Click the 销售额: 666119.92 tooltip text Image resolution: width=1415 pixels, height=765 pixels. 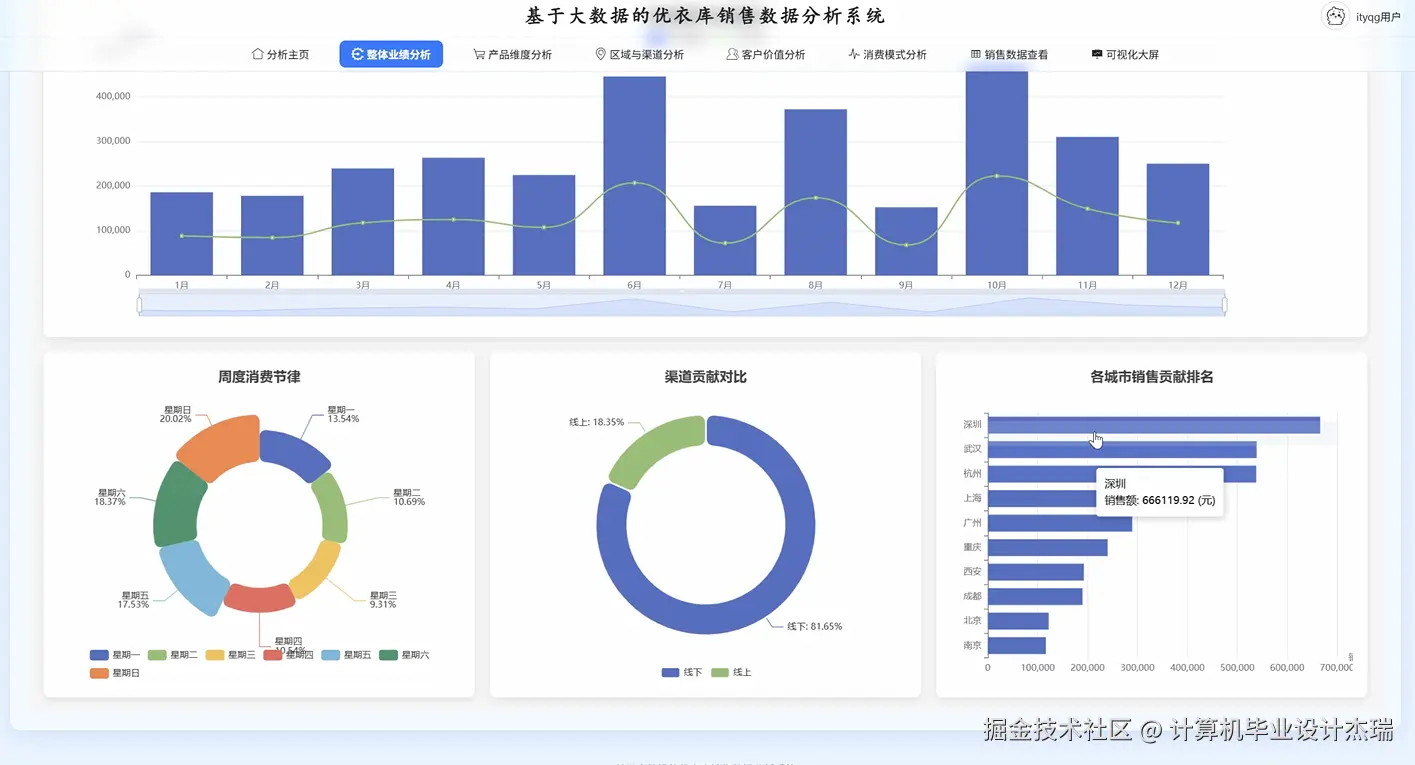tap(1159, 500)
